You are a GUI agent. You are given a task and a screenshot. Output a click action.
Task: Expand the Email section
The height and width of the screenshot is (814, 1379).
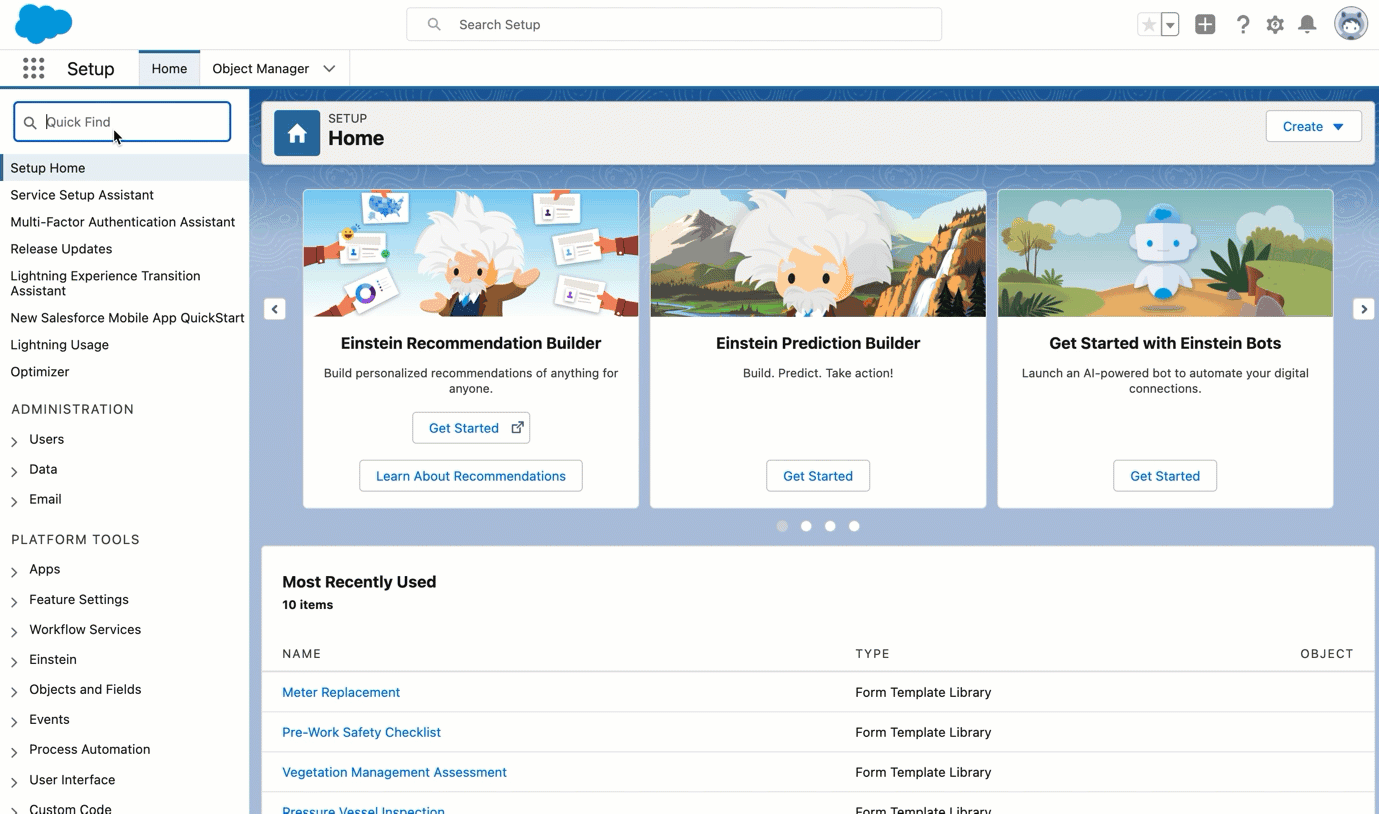[14, 500]
